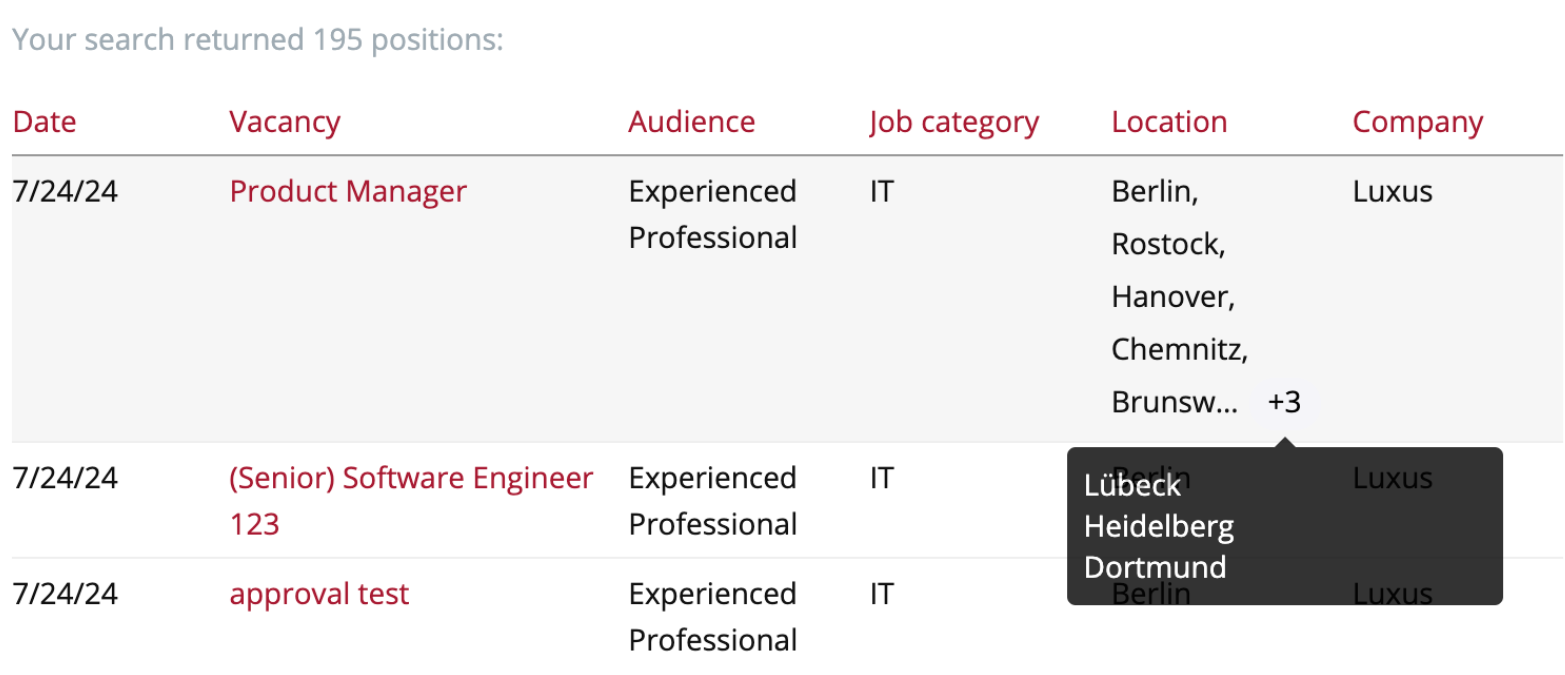The image size is (1565, 675).
Task: Sort positions by Date column
Action: pyautogui.click(x=44, y=122)
